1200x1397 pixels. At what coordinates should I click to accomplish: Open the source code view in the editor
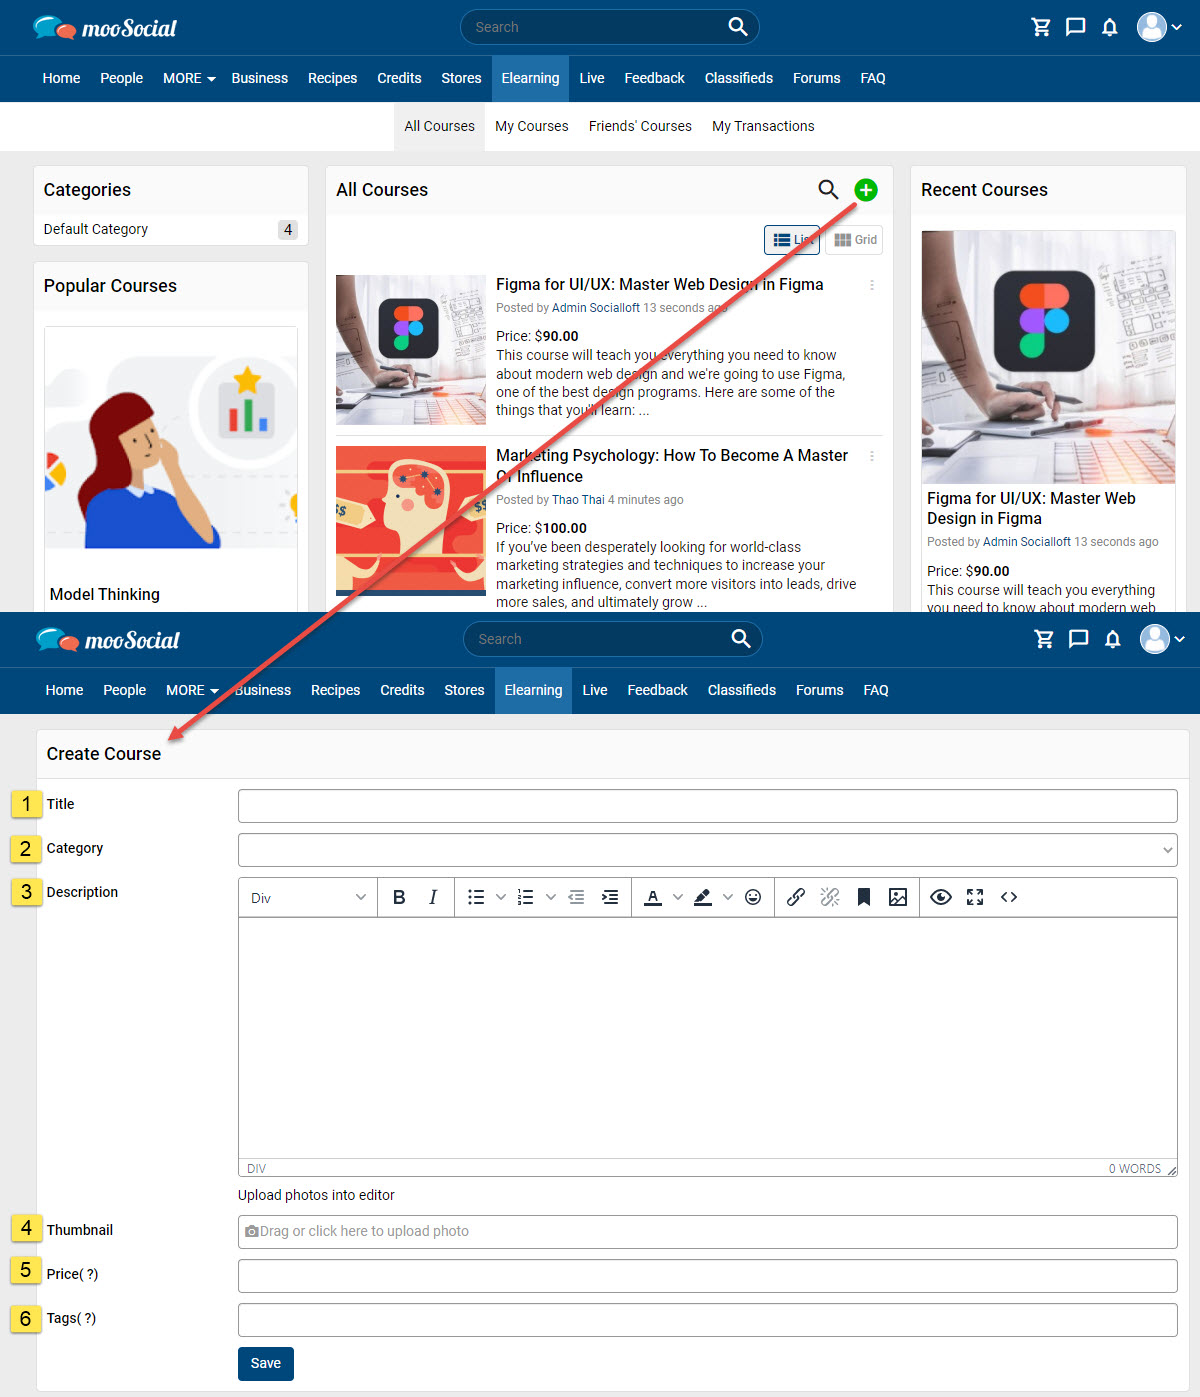(x=1009, y=897)
